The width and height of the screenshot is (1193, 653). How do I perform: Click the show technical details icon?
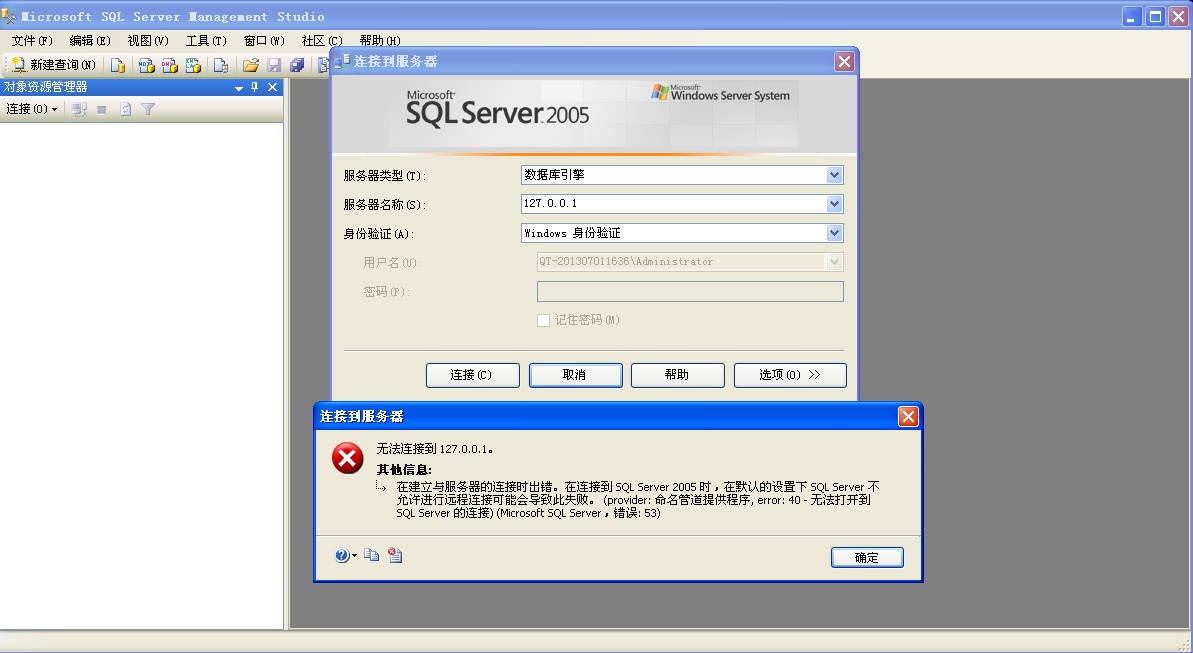coord(395,556)
